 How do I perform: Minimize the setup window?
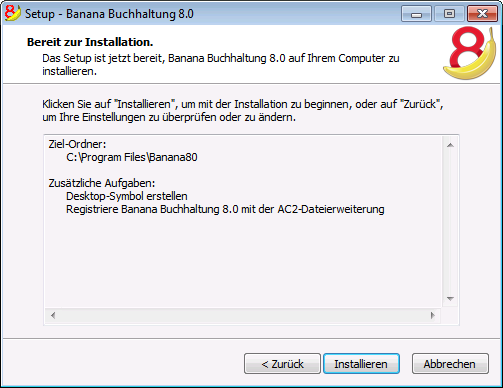(416, 14)
